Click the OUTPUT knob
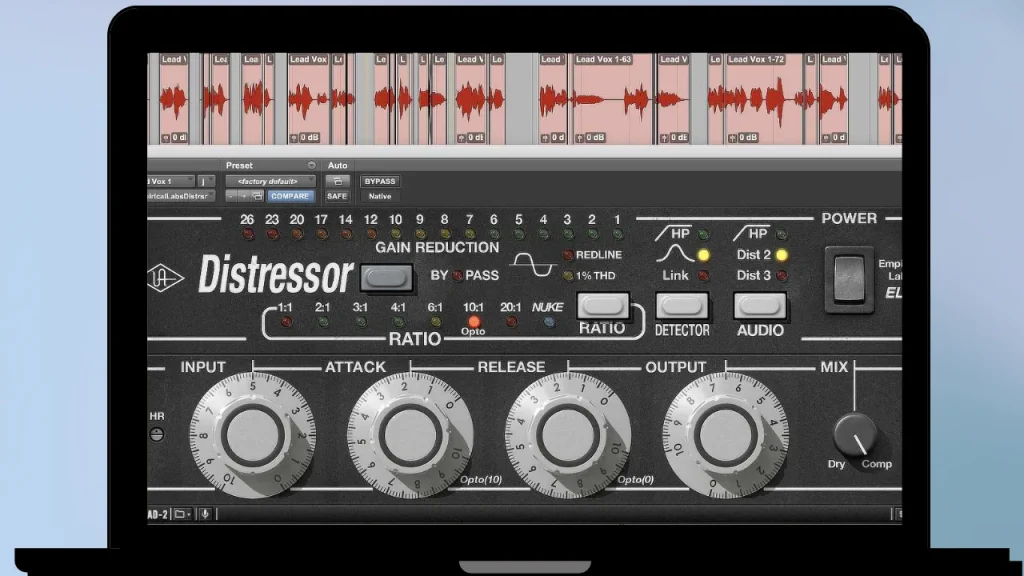 point(726,436)
